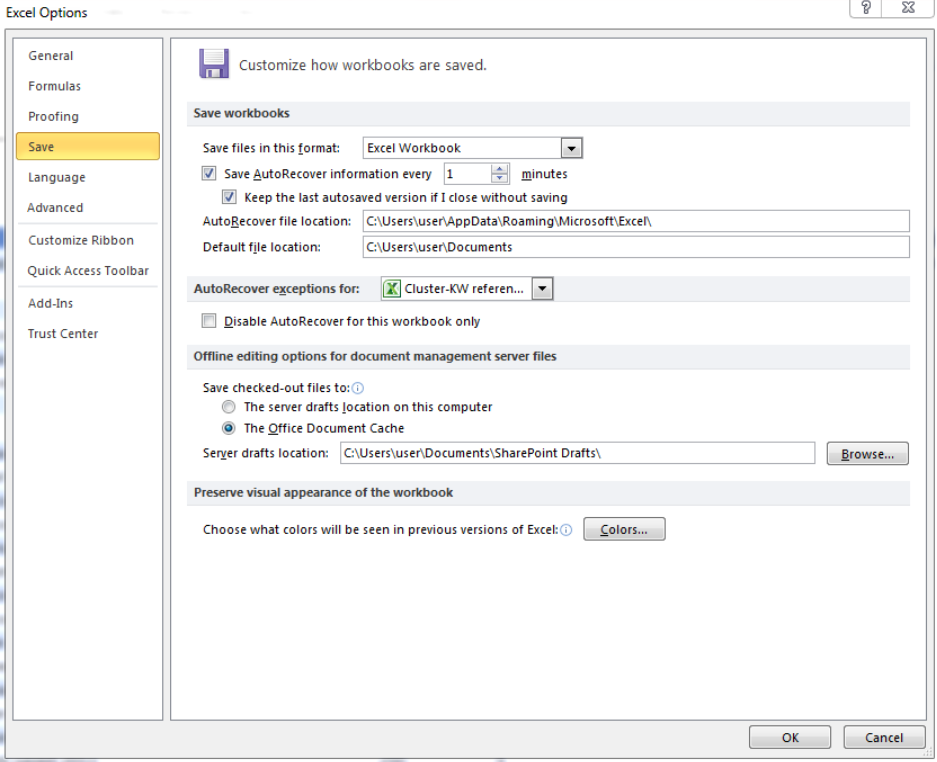Select the Save category
Image resolution: width=937 pixels, height=762 pixels.
88,146
